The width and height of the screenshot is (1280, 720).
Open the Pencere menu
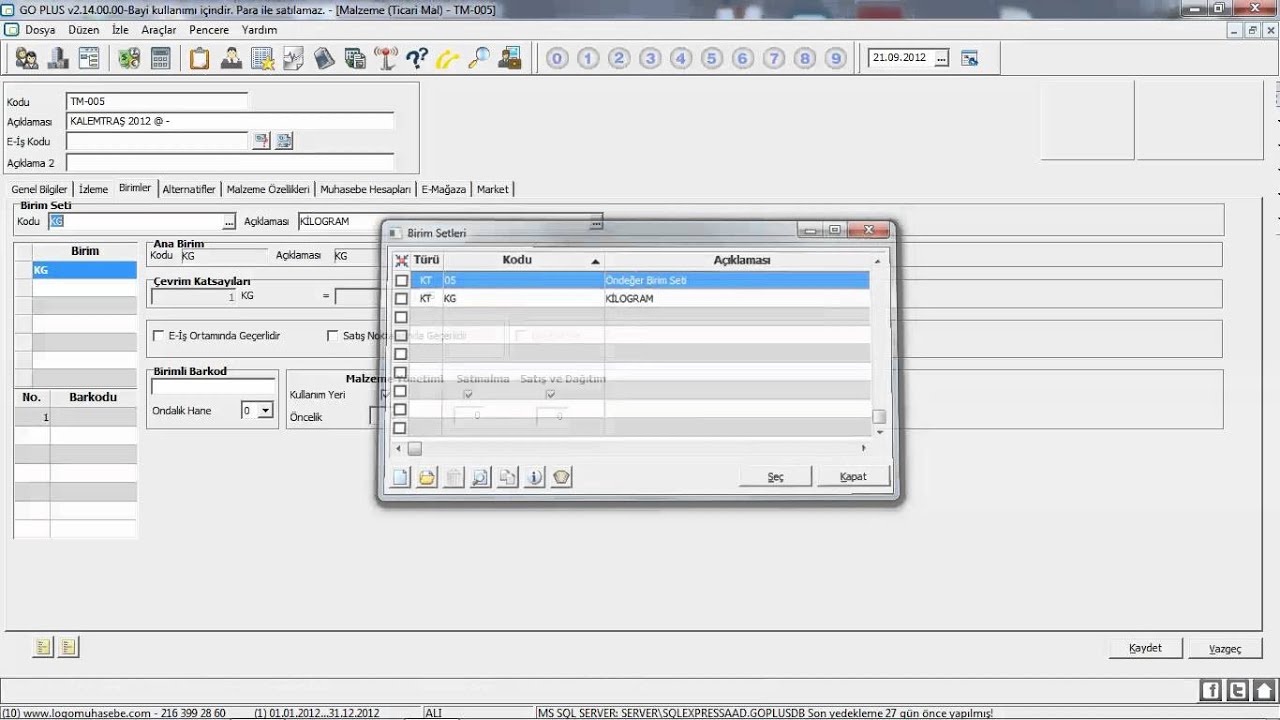click(x=209, y=30)
